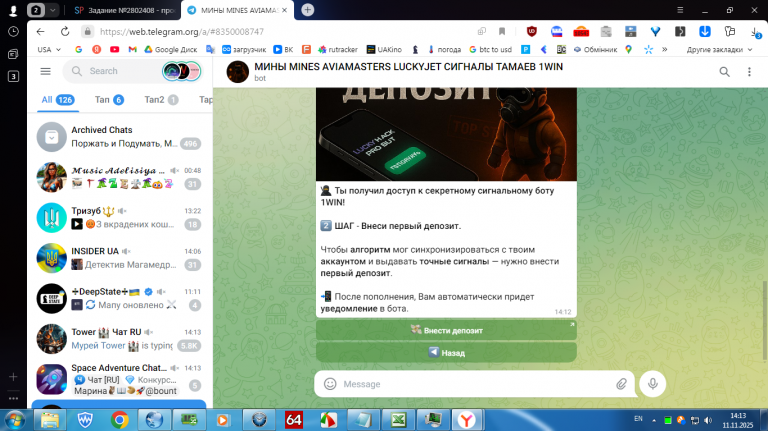The image size is (768, 431).
Task: Focus the Message input field
Action: point(475,384)
